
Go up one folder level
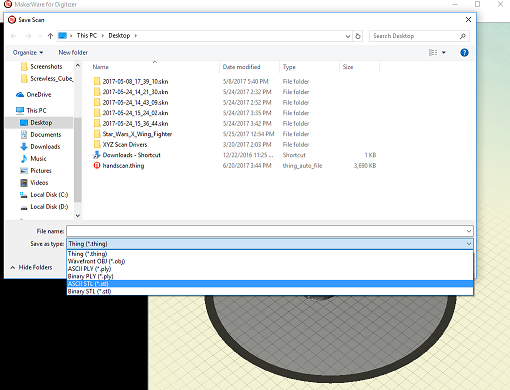(x=50, y=36)
